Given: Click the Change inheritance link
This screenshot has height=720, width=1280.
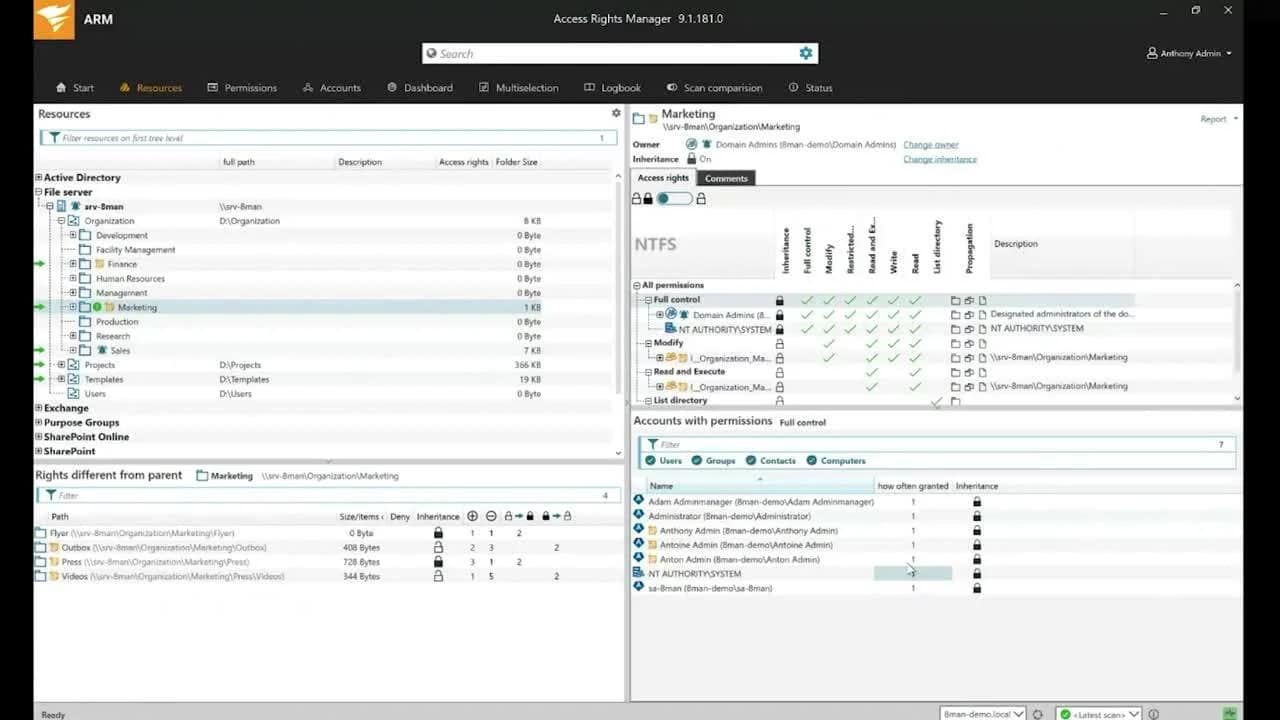Looking at the screenshot, I should (940, 159).
